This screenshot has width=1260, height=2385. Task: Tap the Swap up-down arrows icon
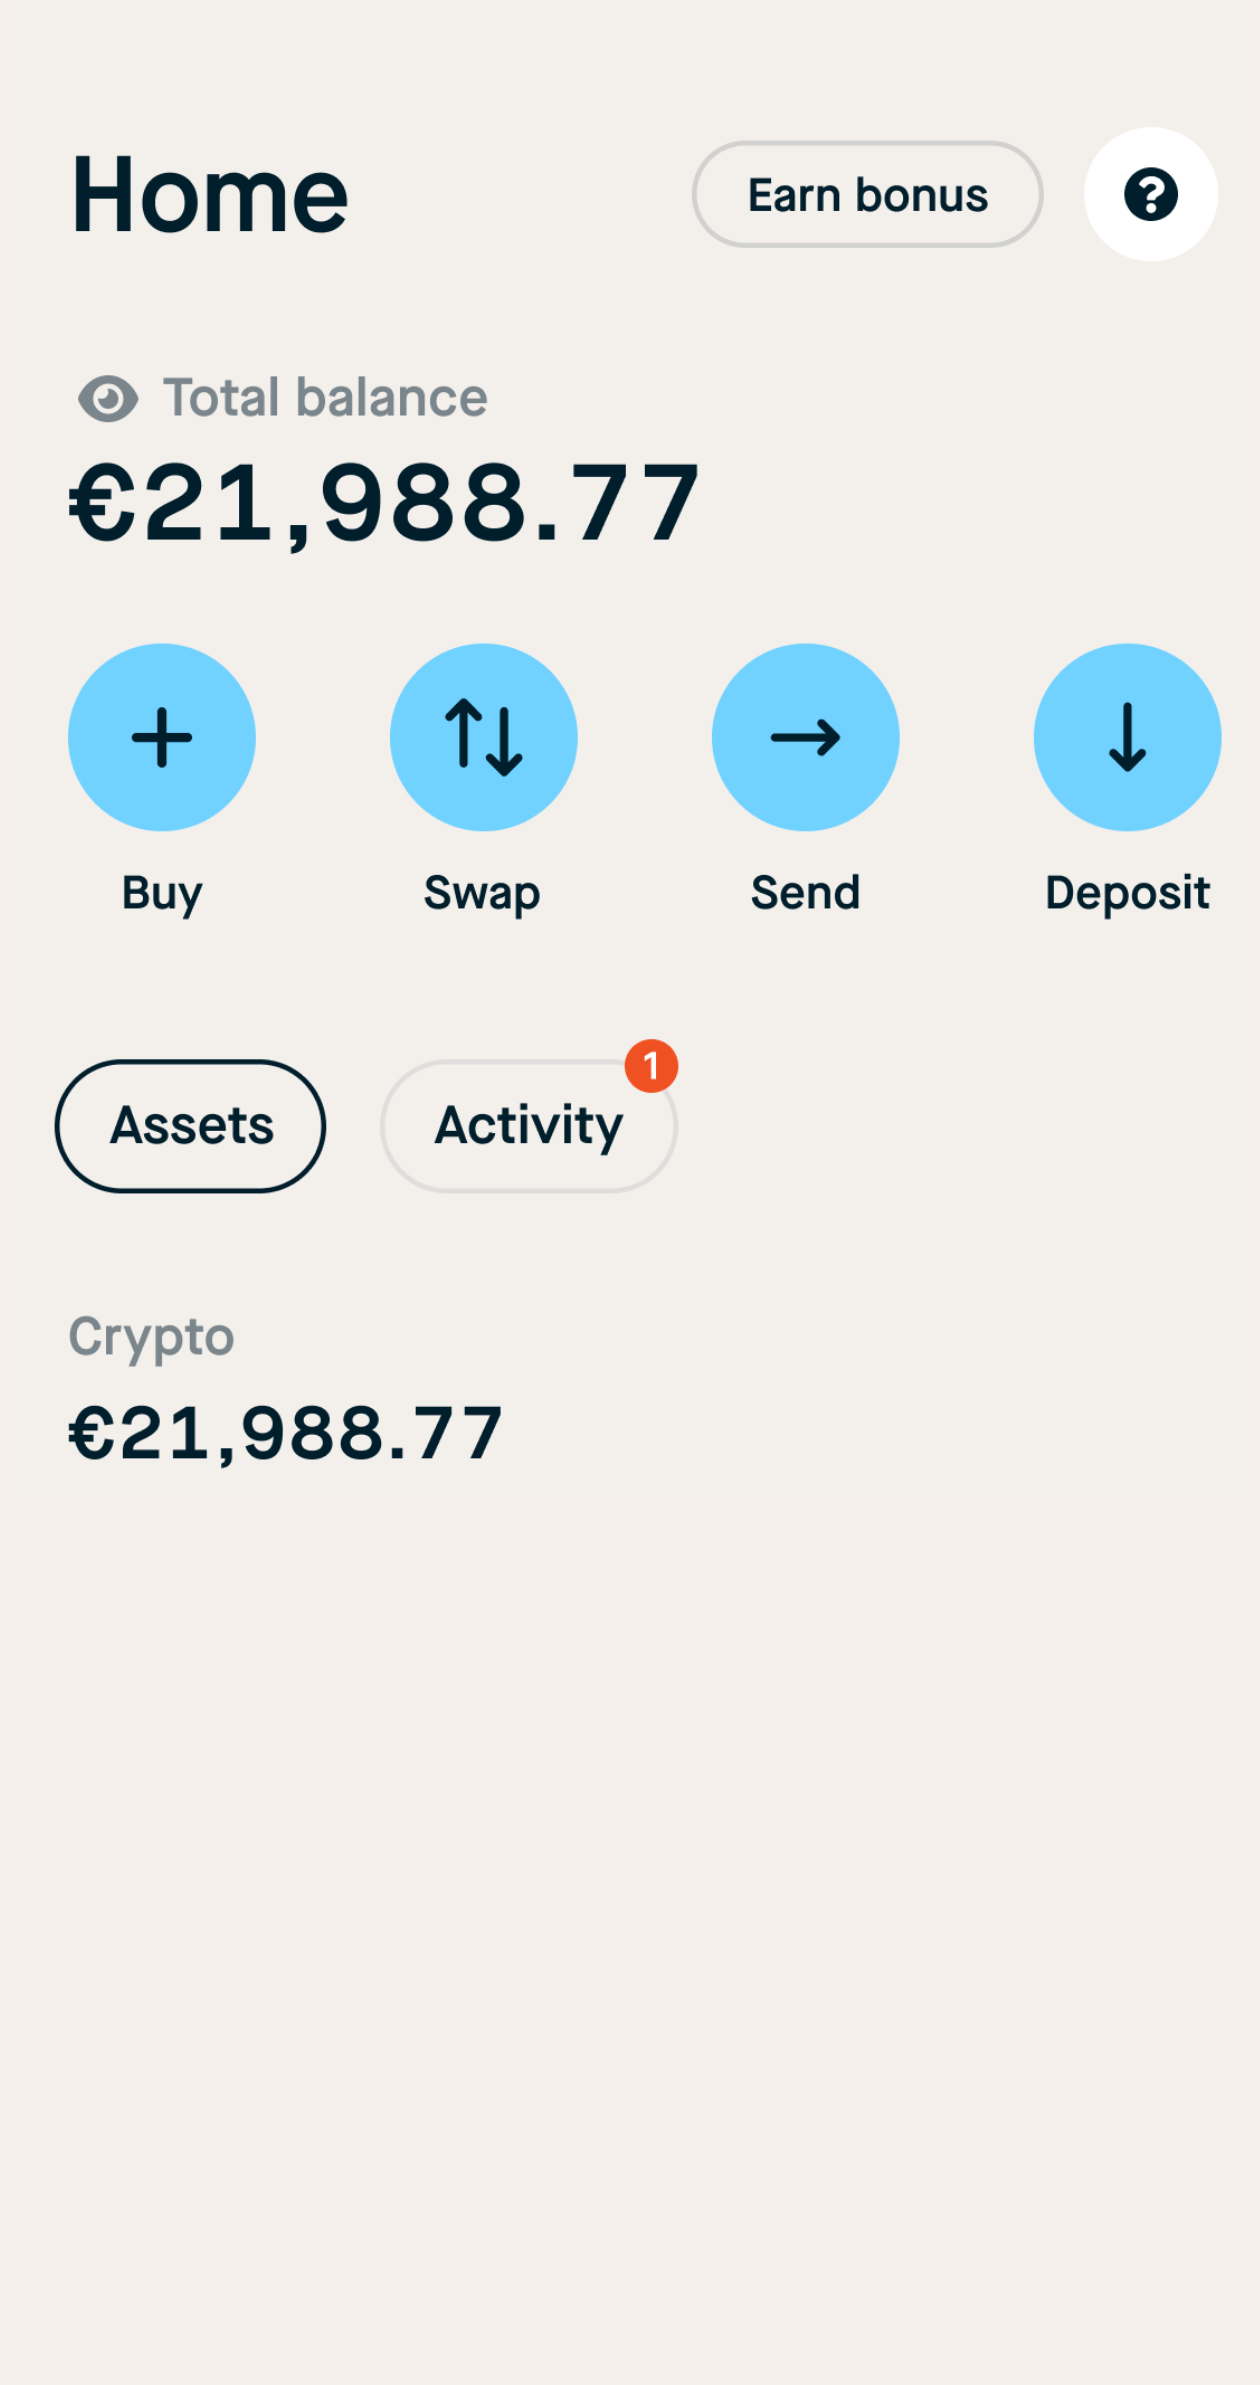pyautogui.click(x=484, y=737)
